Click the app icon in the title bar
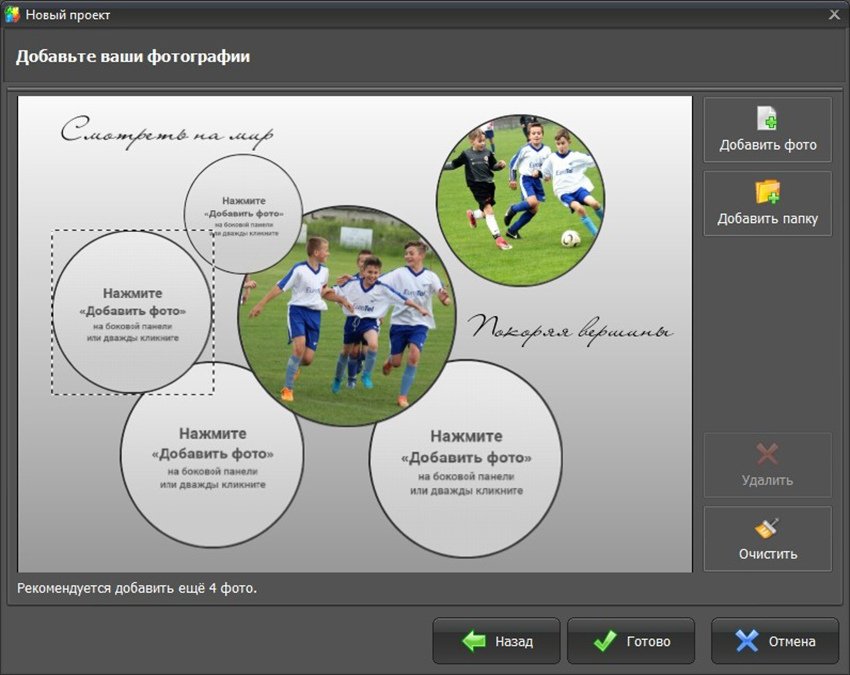This screenshot has width=850, height=675. (x=13, y=15)
